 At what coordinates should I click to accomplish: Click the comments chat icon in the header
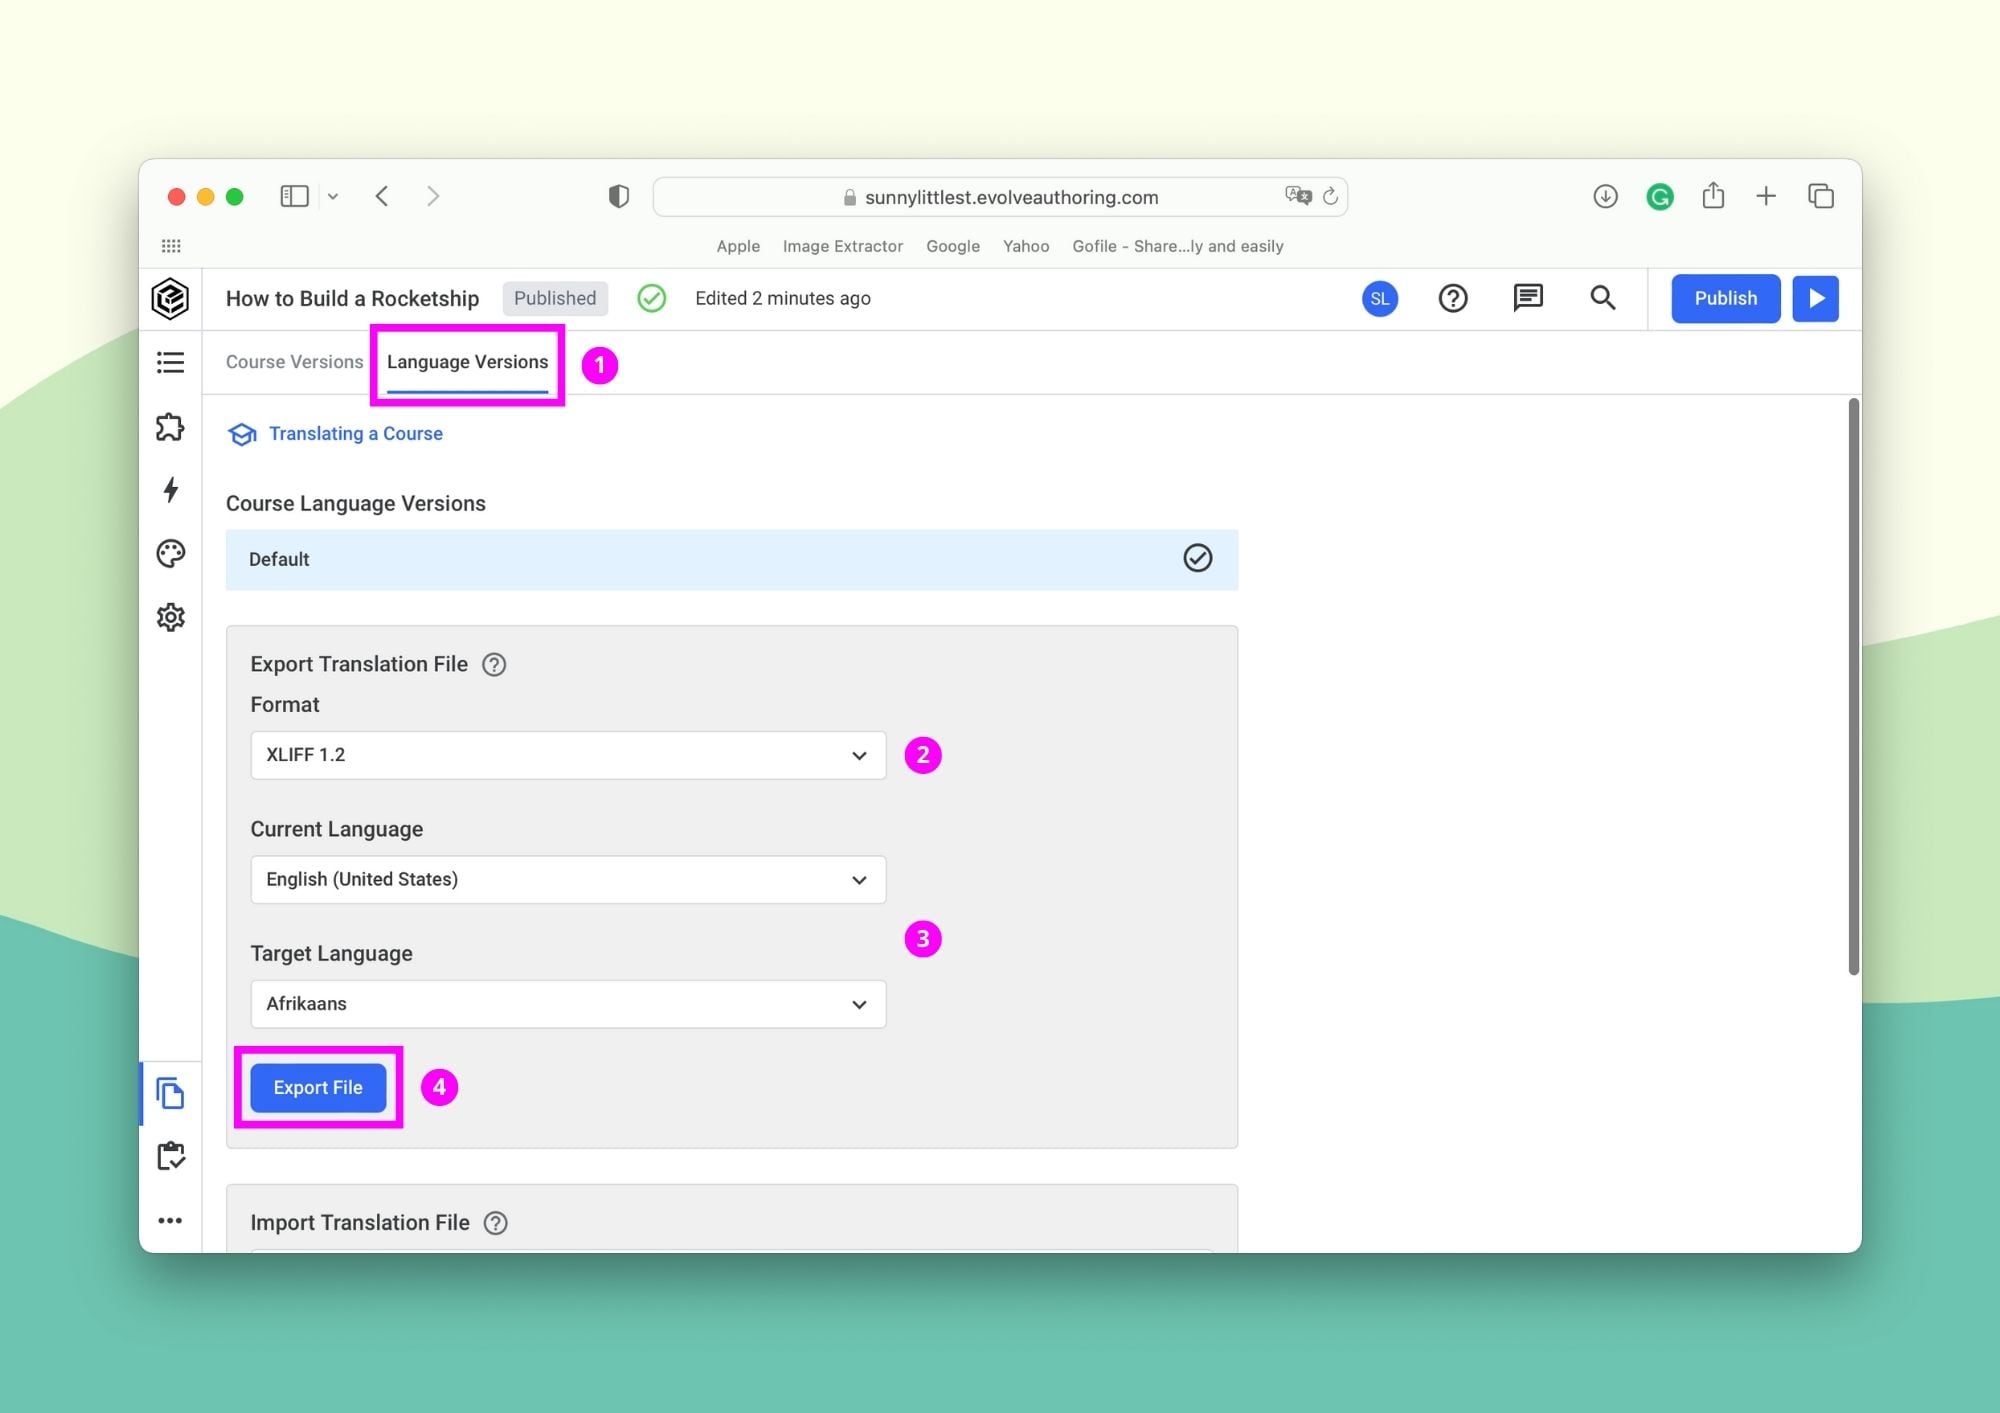click(x=1527, y=298)
